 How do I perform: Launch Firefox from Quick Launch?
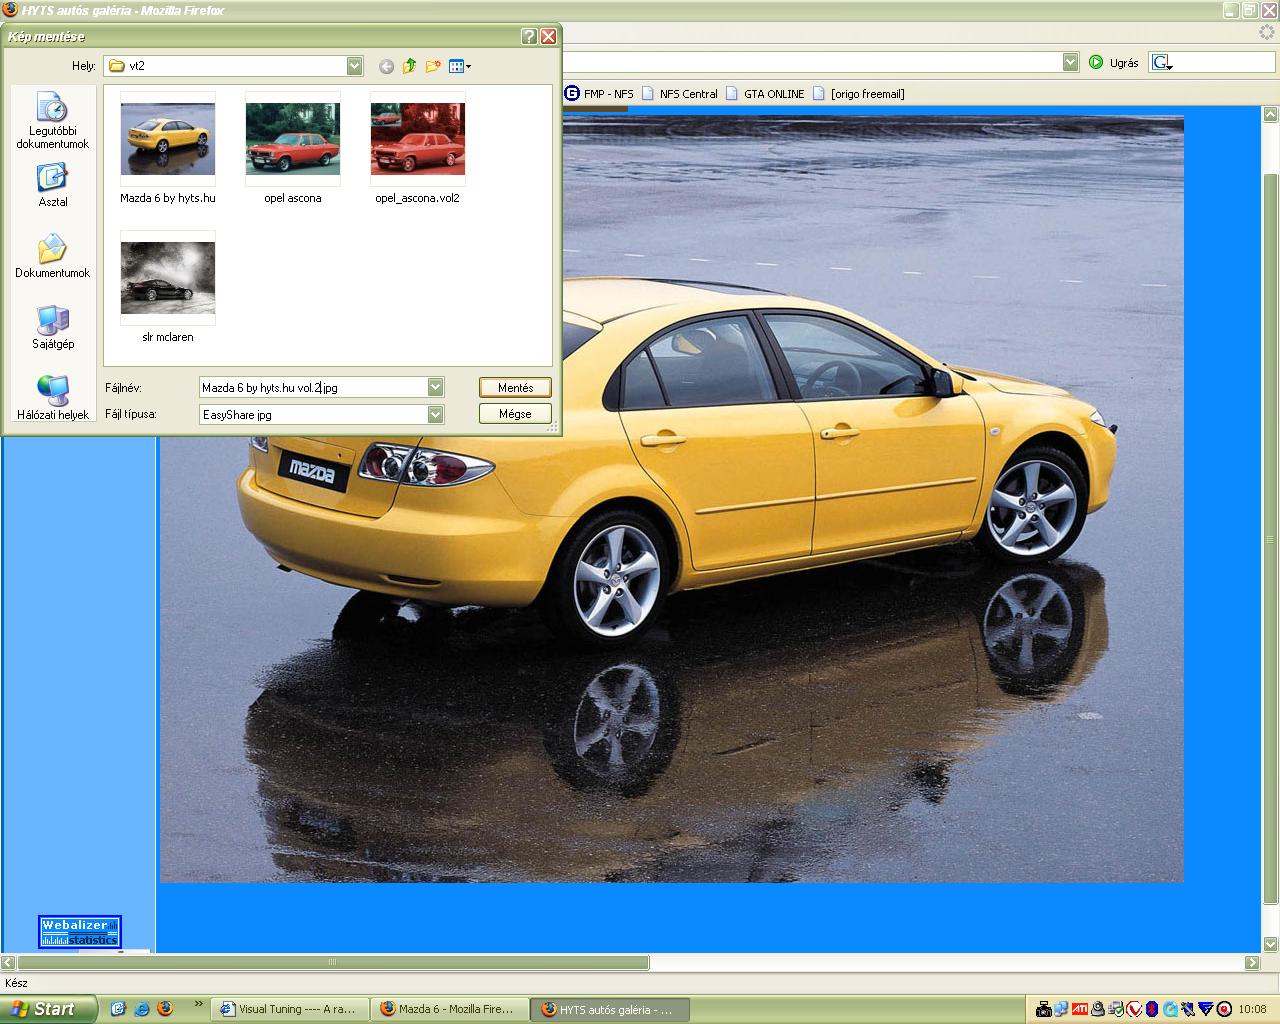(x=165, y=1009)
